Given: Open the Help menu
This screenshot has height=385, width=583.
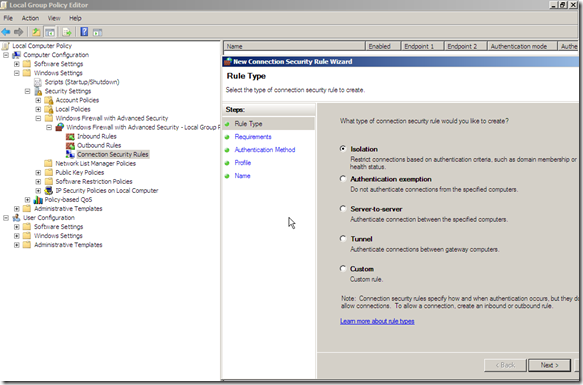Looking at the screenshot, I should click(75, 18).
